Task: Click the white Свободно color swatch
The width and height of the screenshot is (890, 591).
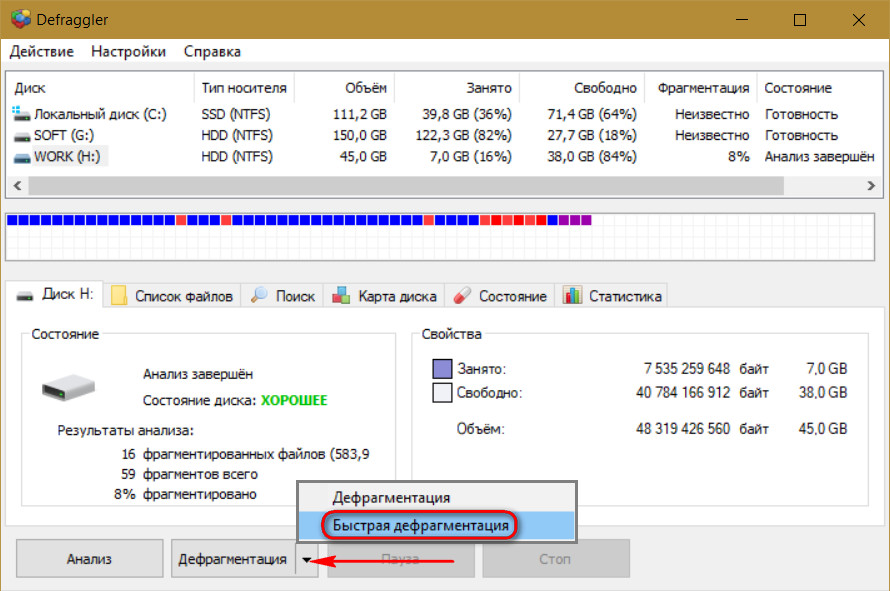Action: pos(442,392)
